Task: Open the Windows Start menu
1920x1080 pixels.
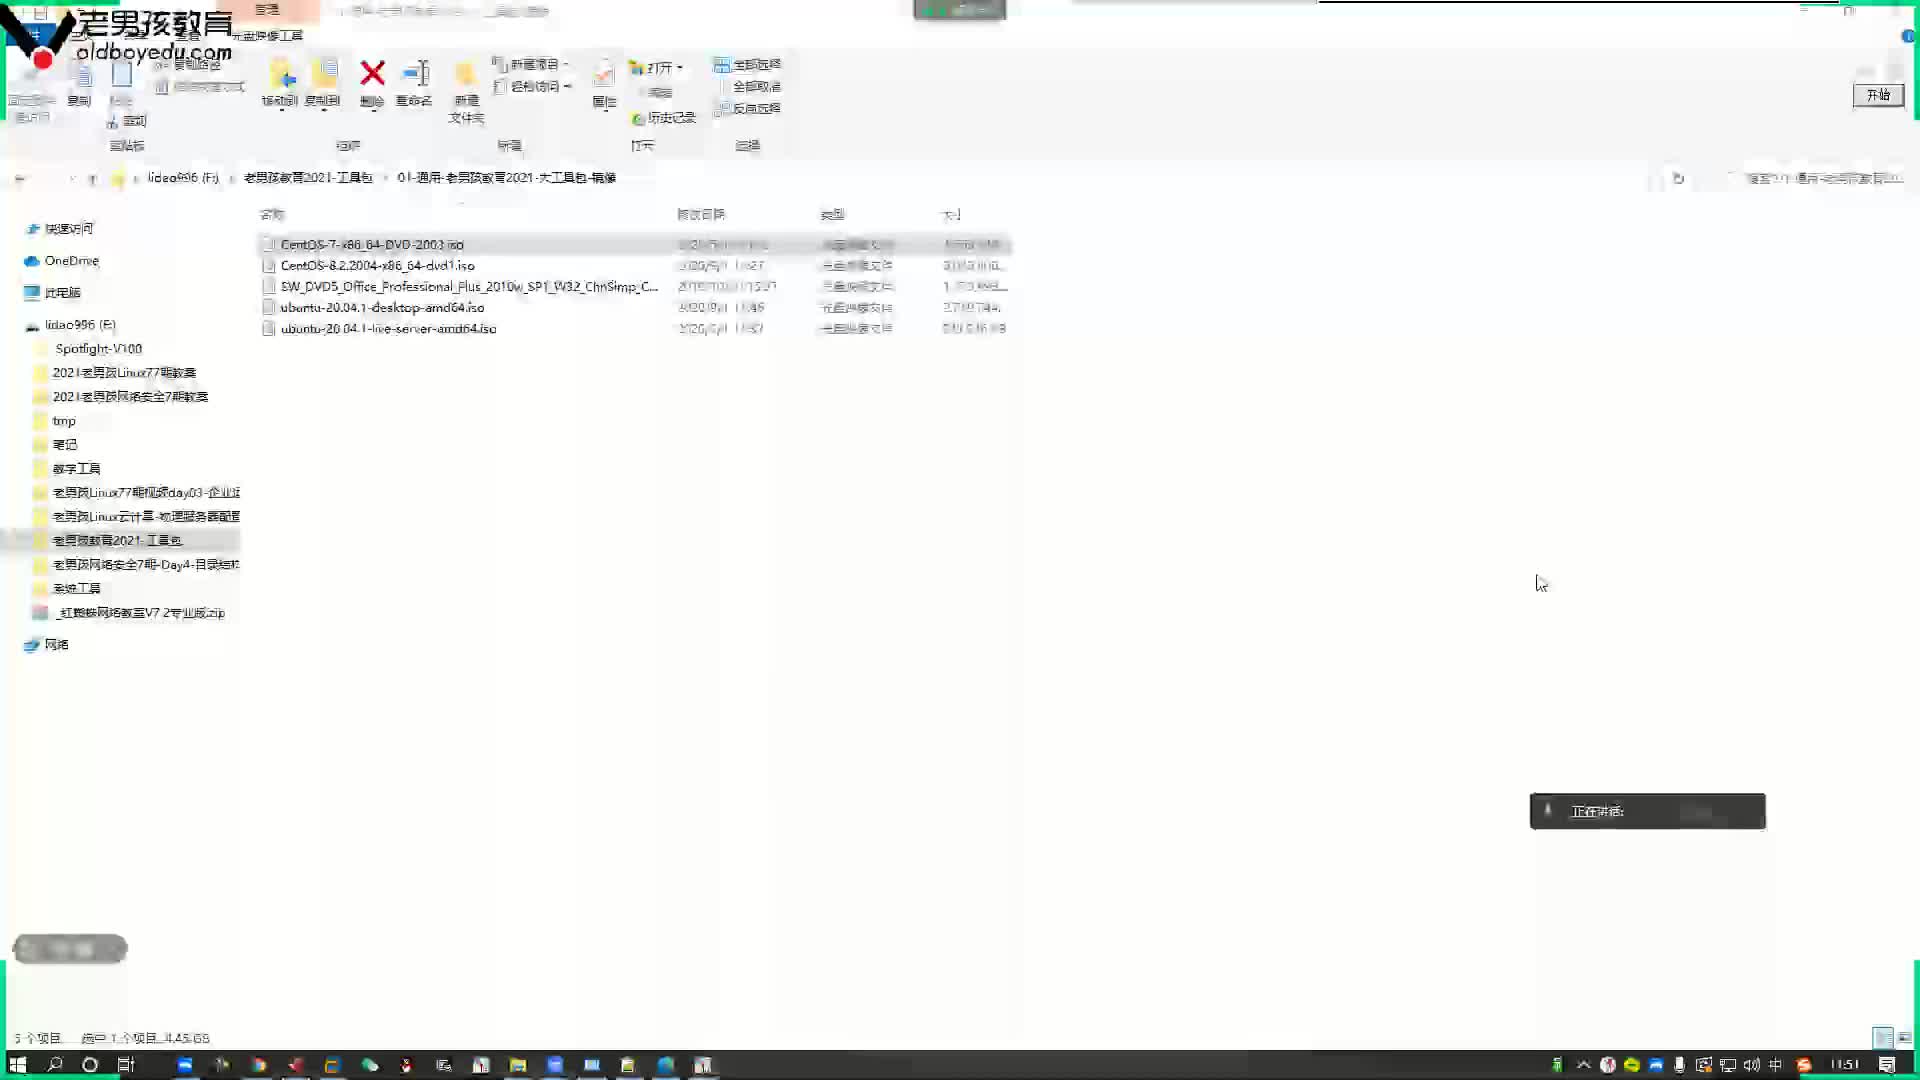Action: [x=17, y=1065]
